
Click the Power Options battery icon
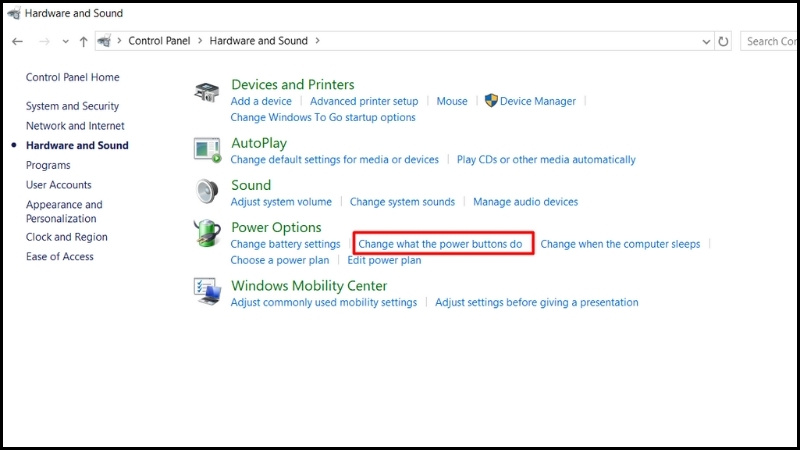(207, 233)
